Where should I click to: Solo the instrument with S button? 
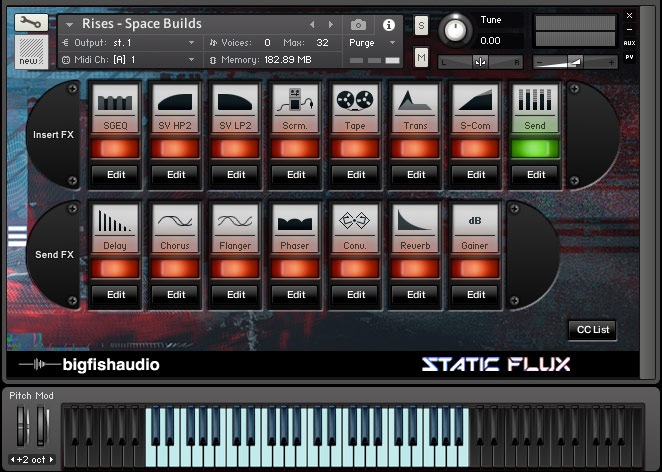(x=421, y=26)
